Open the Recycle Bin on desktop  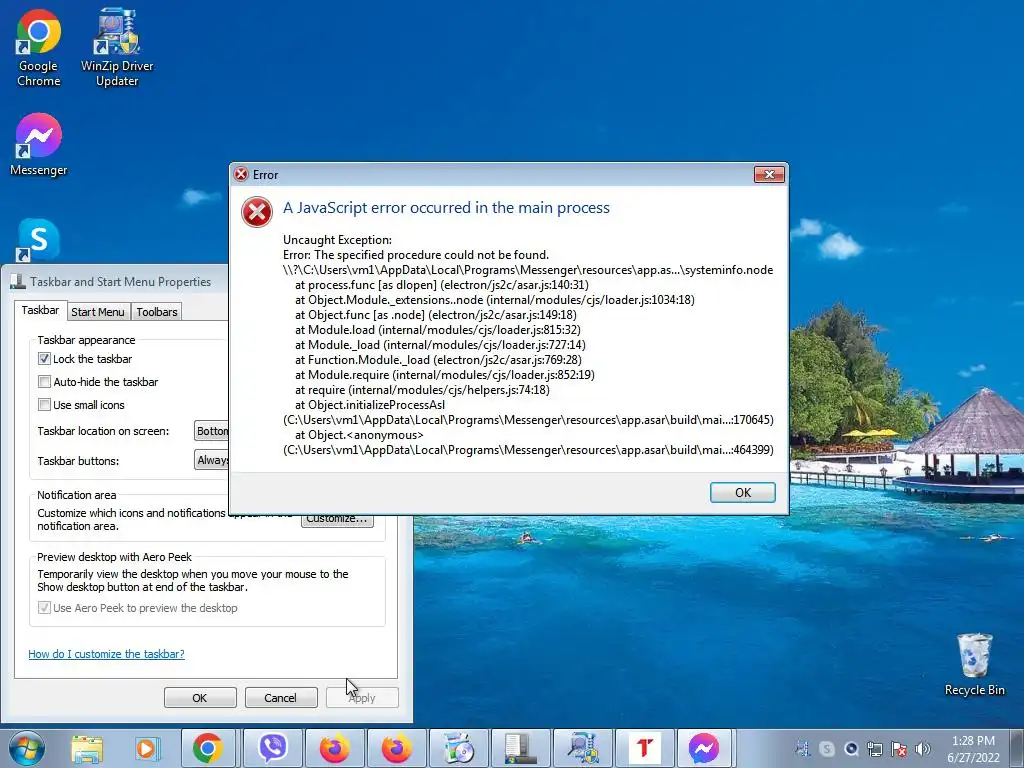click(x=974, y=665)
